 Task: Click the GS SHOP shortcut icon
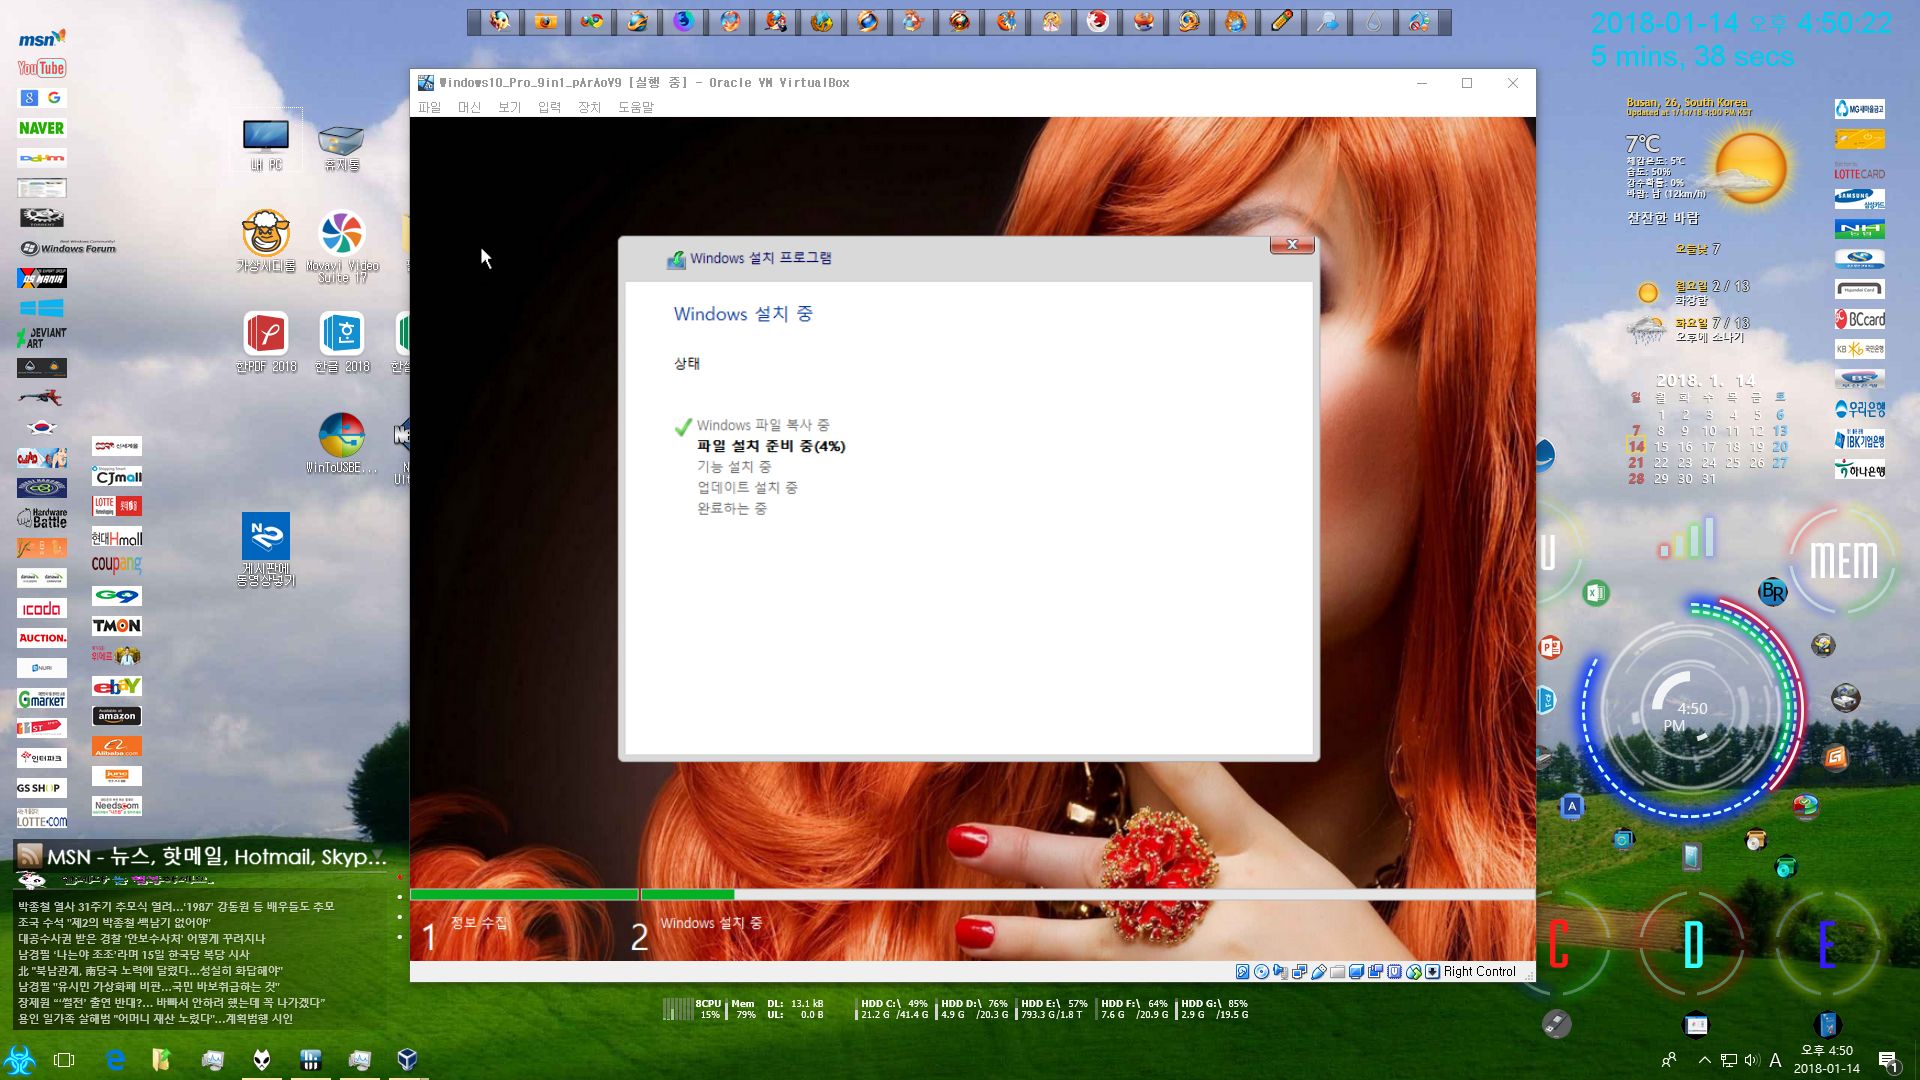click(x=42, y=788)
